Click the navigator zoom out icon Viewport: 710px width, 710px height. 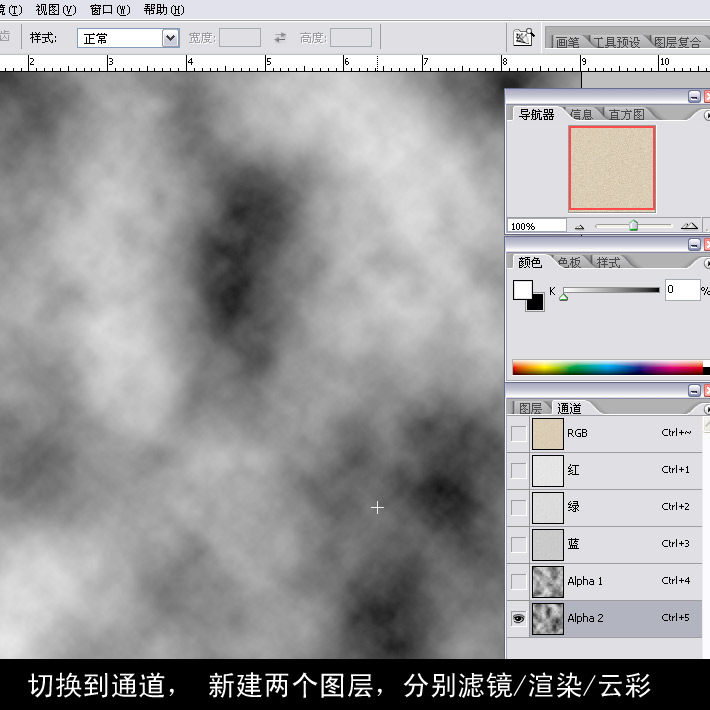point(579,226)
